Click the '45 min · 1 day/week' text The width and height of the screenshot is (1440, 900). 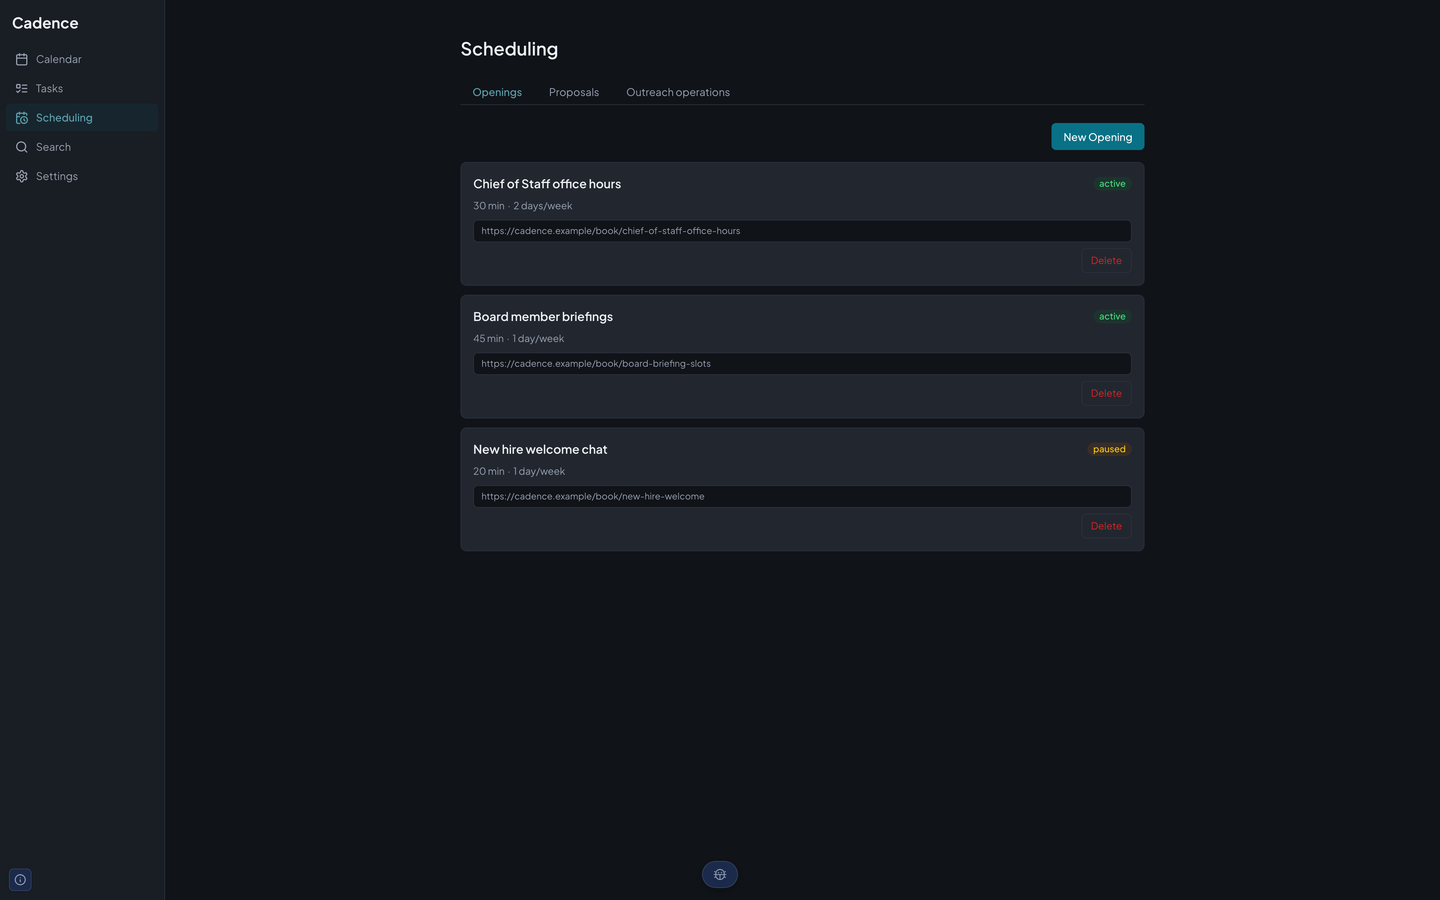coord(519,339)
